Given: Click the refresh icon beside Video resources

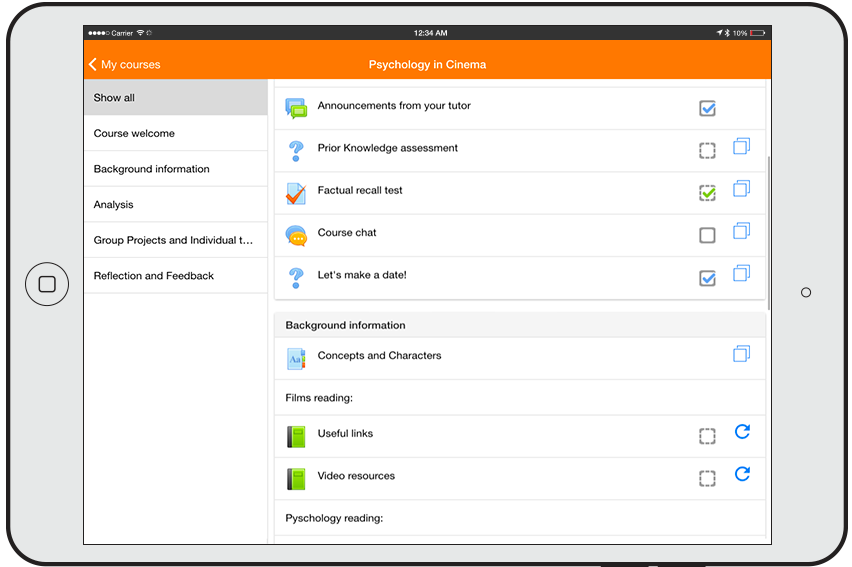Looking at the screenshot, I should point(742,474).
